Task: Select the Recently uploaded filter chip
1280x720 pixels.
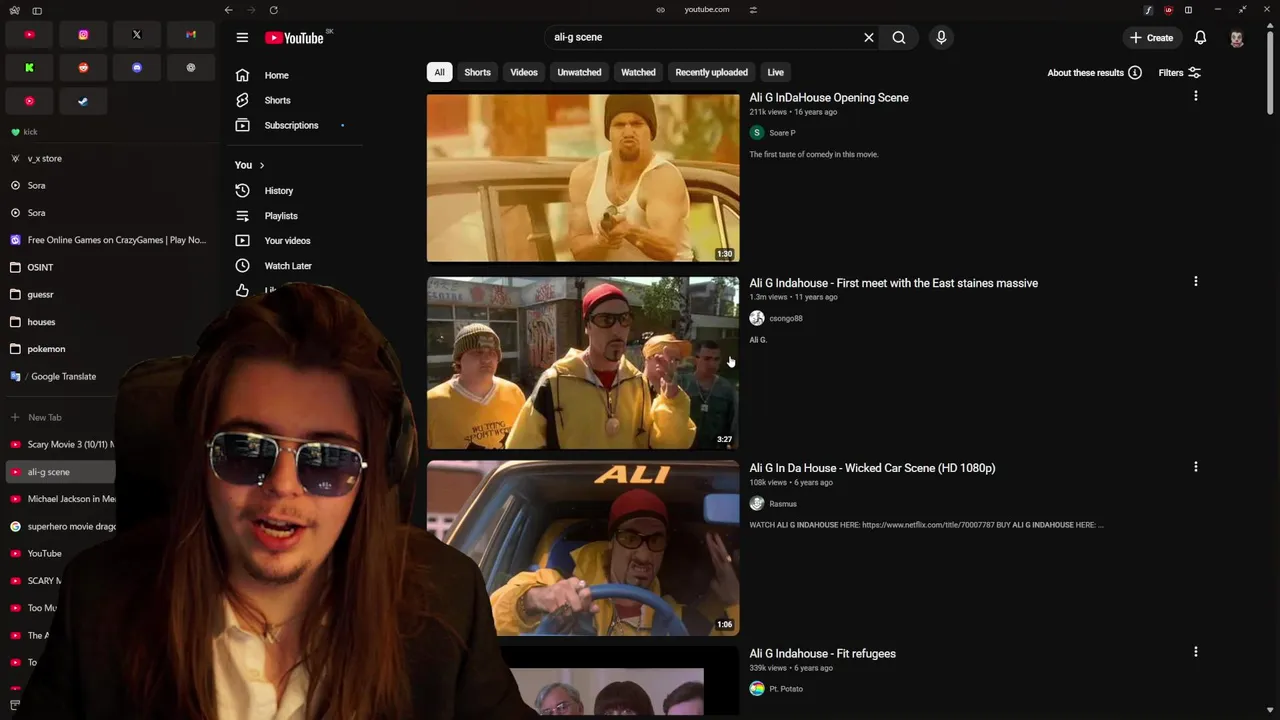Action: tap(711, 72)
